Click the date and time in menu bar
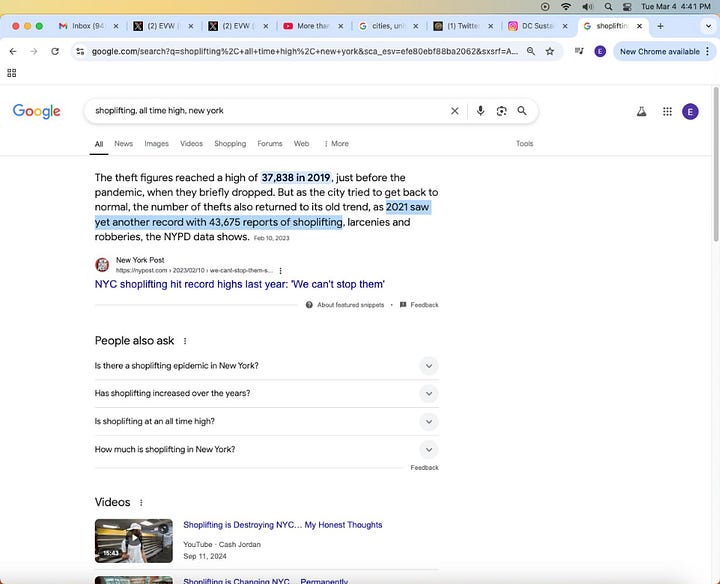The image size is (720, 584). click(675, 6)
